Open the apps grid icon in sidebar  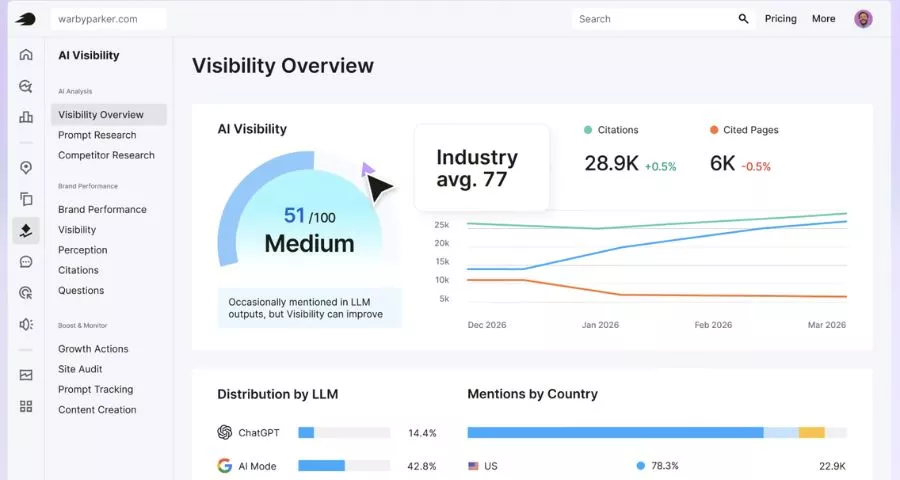(26, 407)
